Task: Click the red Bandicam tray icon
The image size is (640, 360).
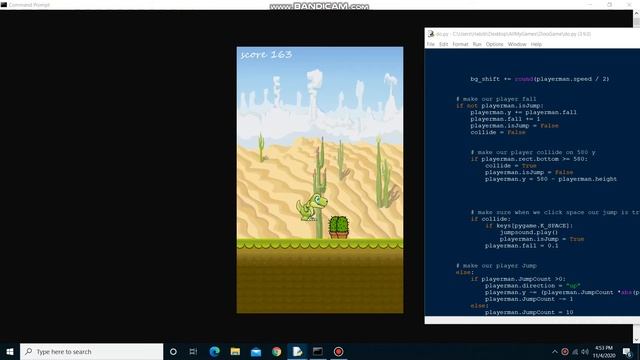Action: (565, 351)
